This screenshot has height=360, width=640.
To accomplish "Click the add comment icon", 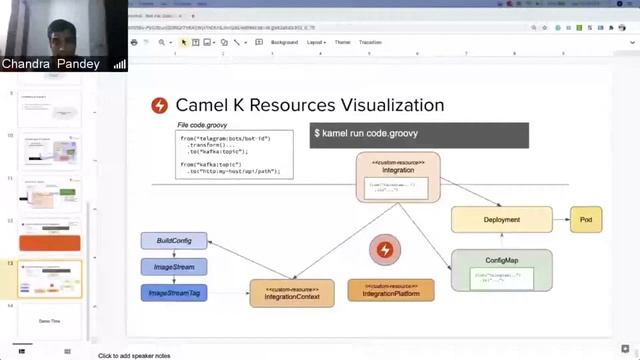I will 259,42.
